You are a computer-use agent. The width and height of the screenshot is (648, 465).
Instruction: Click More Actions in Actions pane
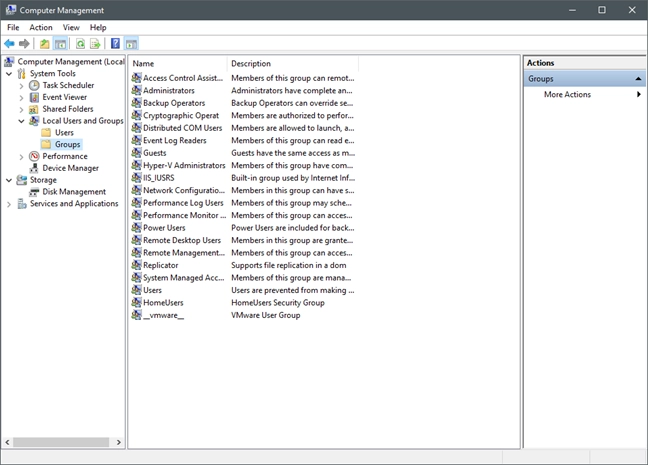coord(567,94)
